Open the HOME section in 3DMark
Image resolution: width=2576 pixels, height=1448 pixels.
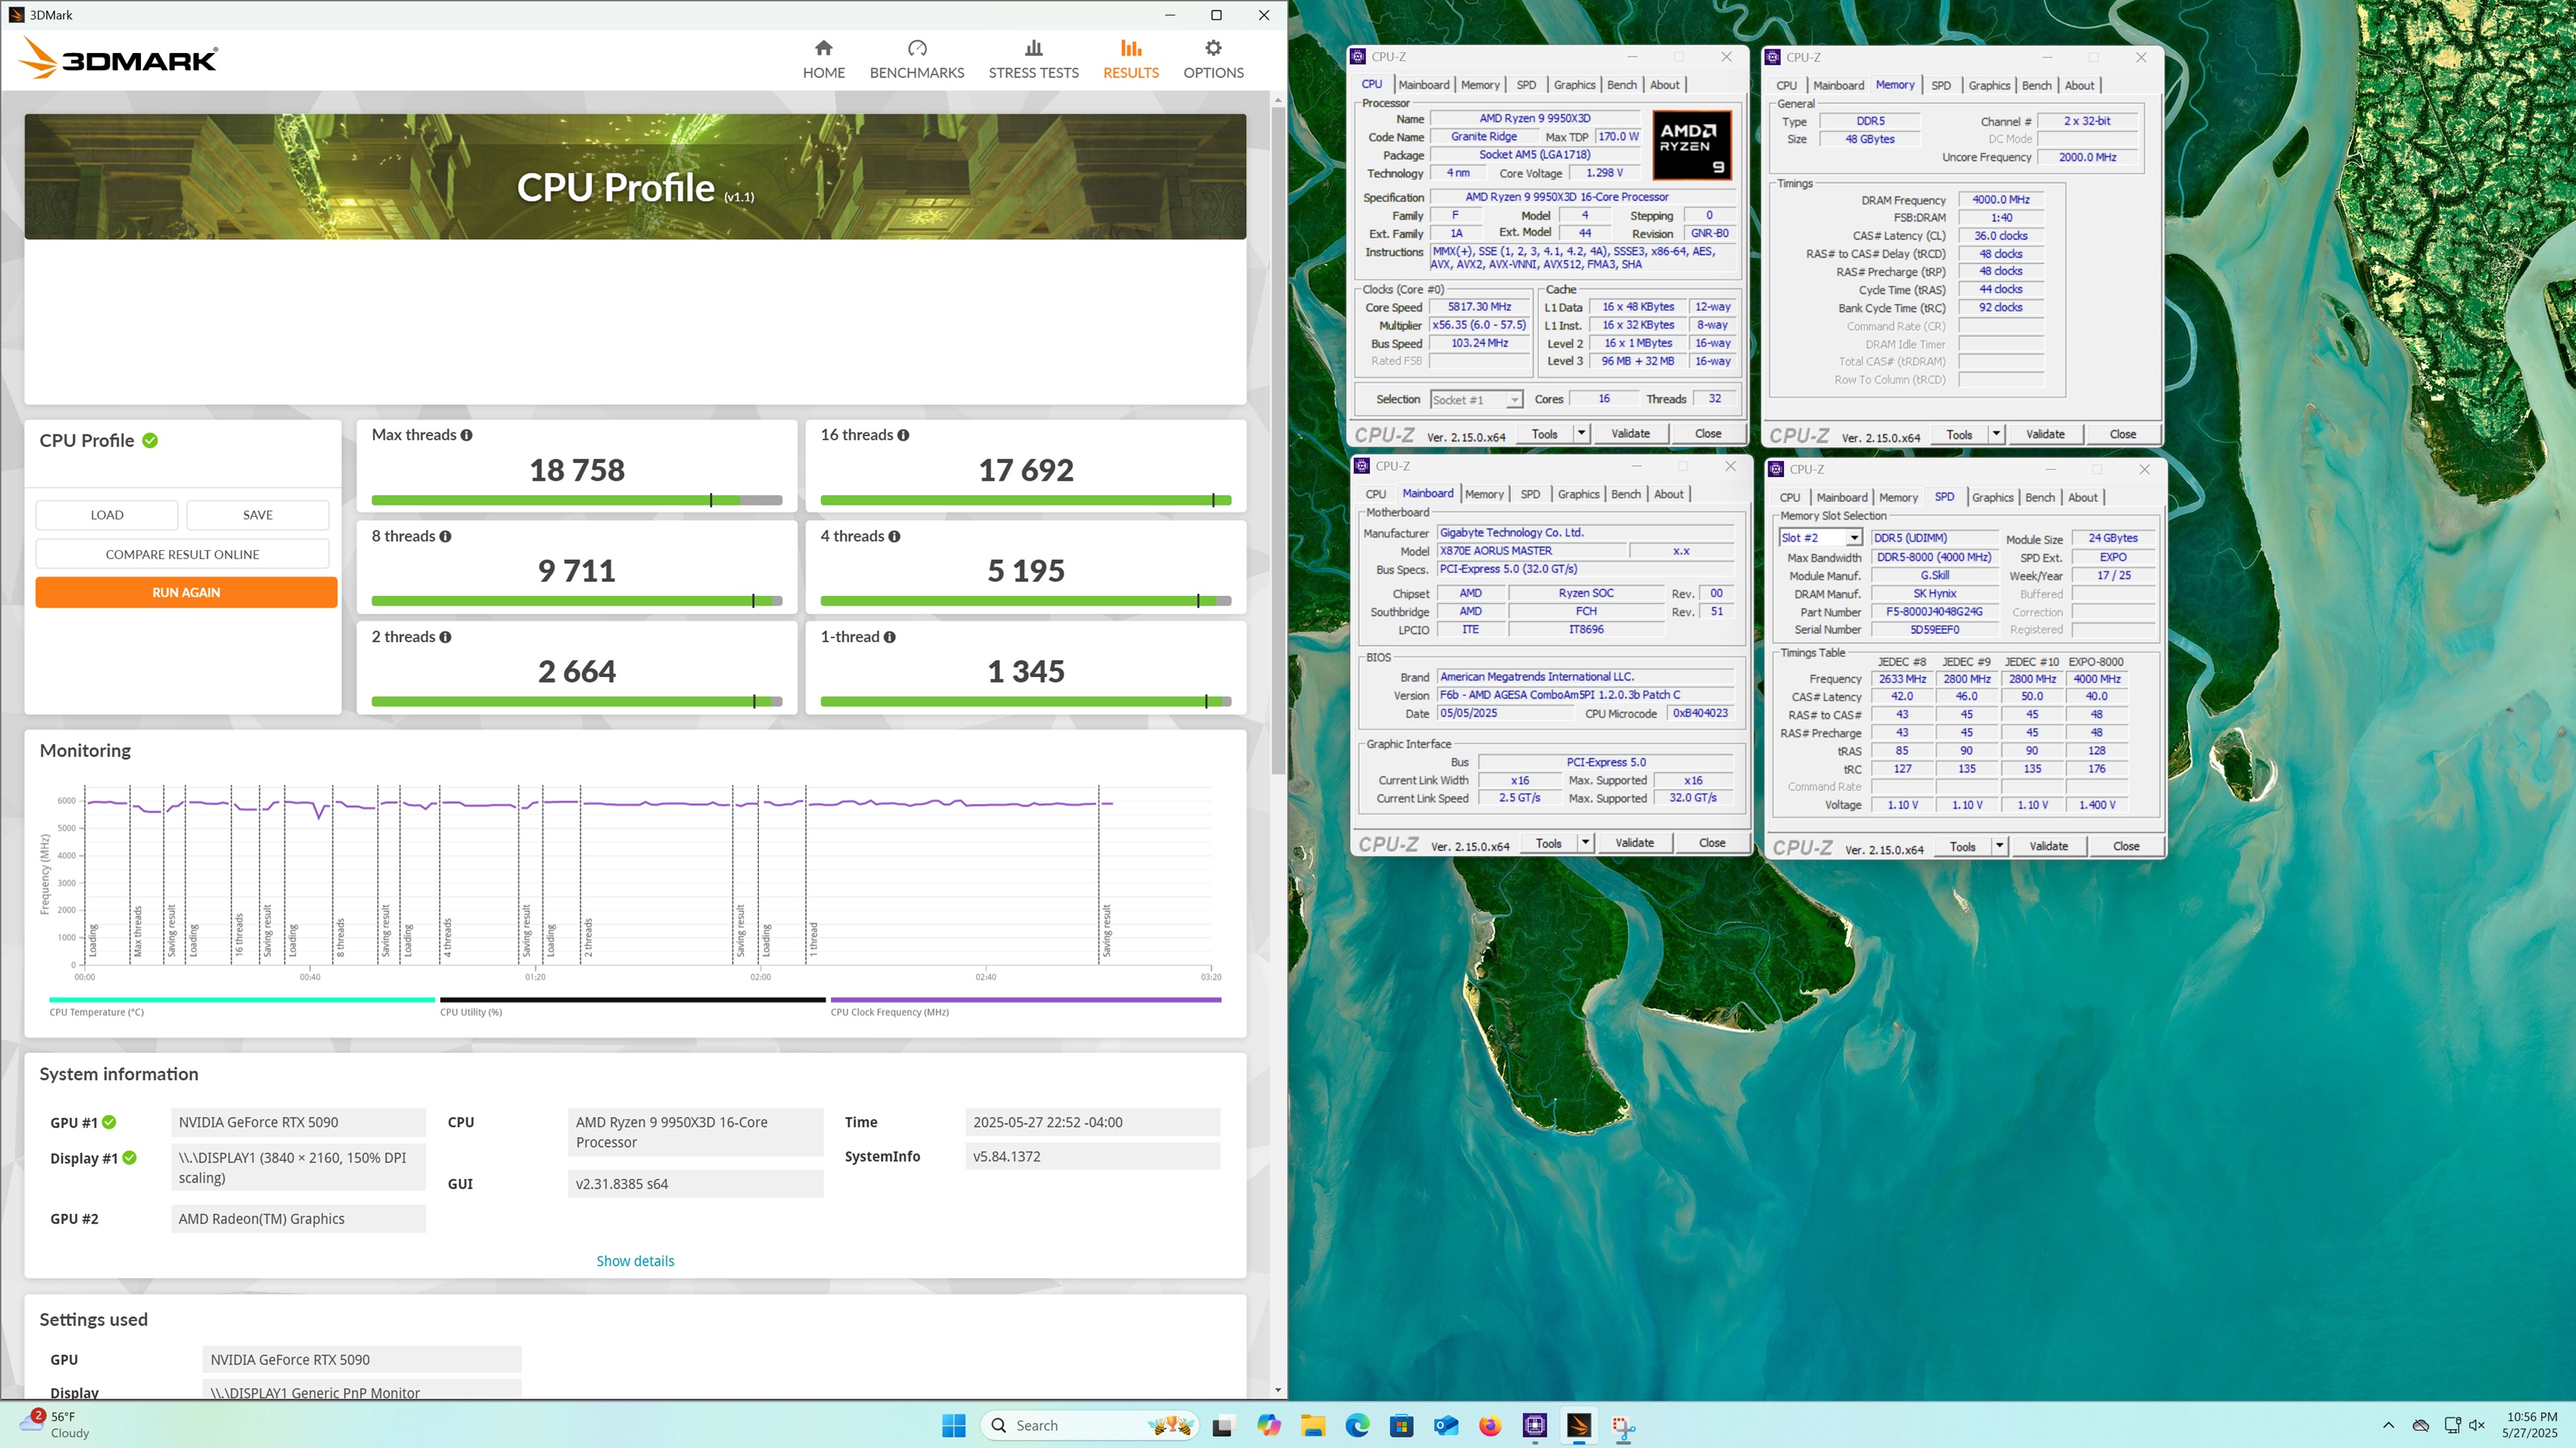pos(823,60)
